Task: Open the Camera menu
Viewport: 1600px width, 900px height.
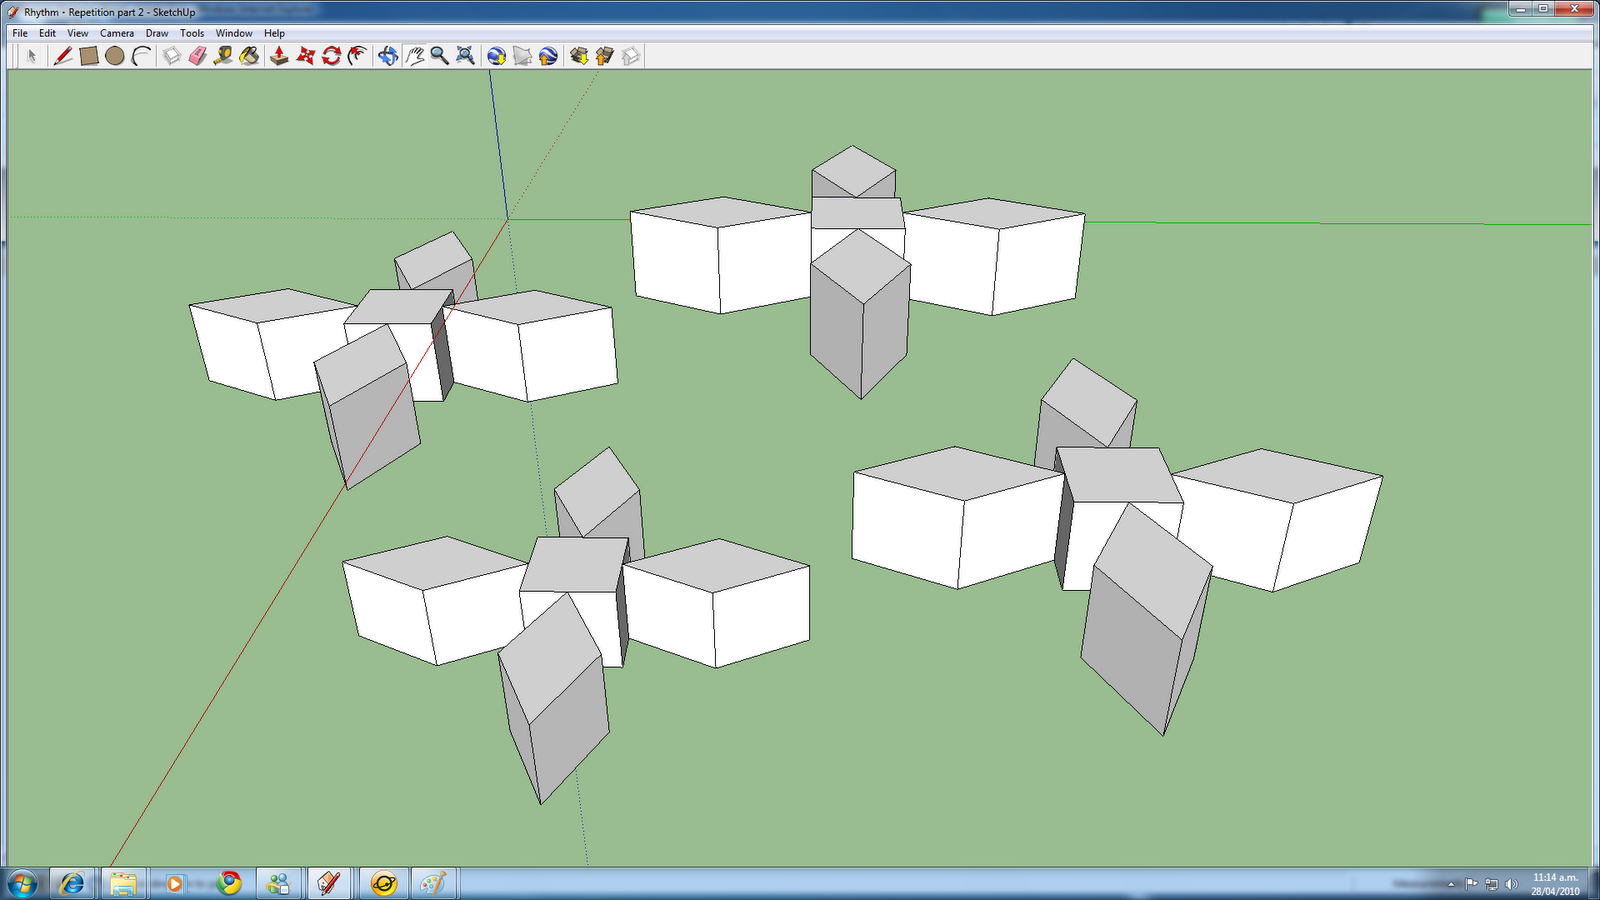Action: [117, 33]
